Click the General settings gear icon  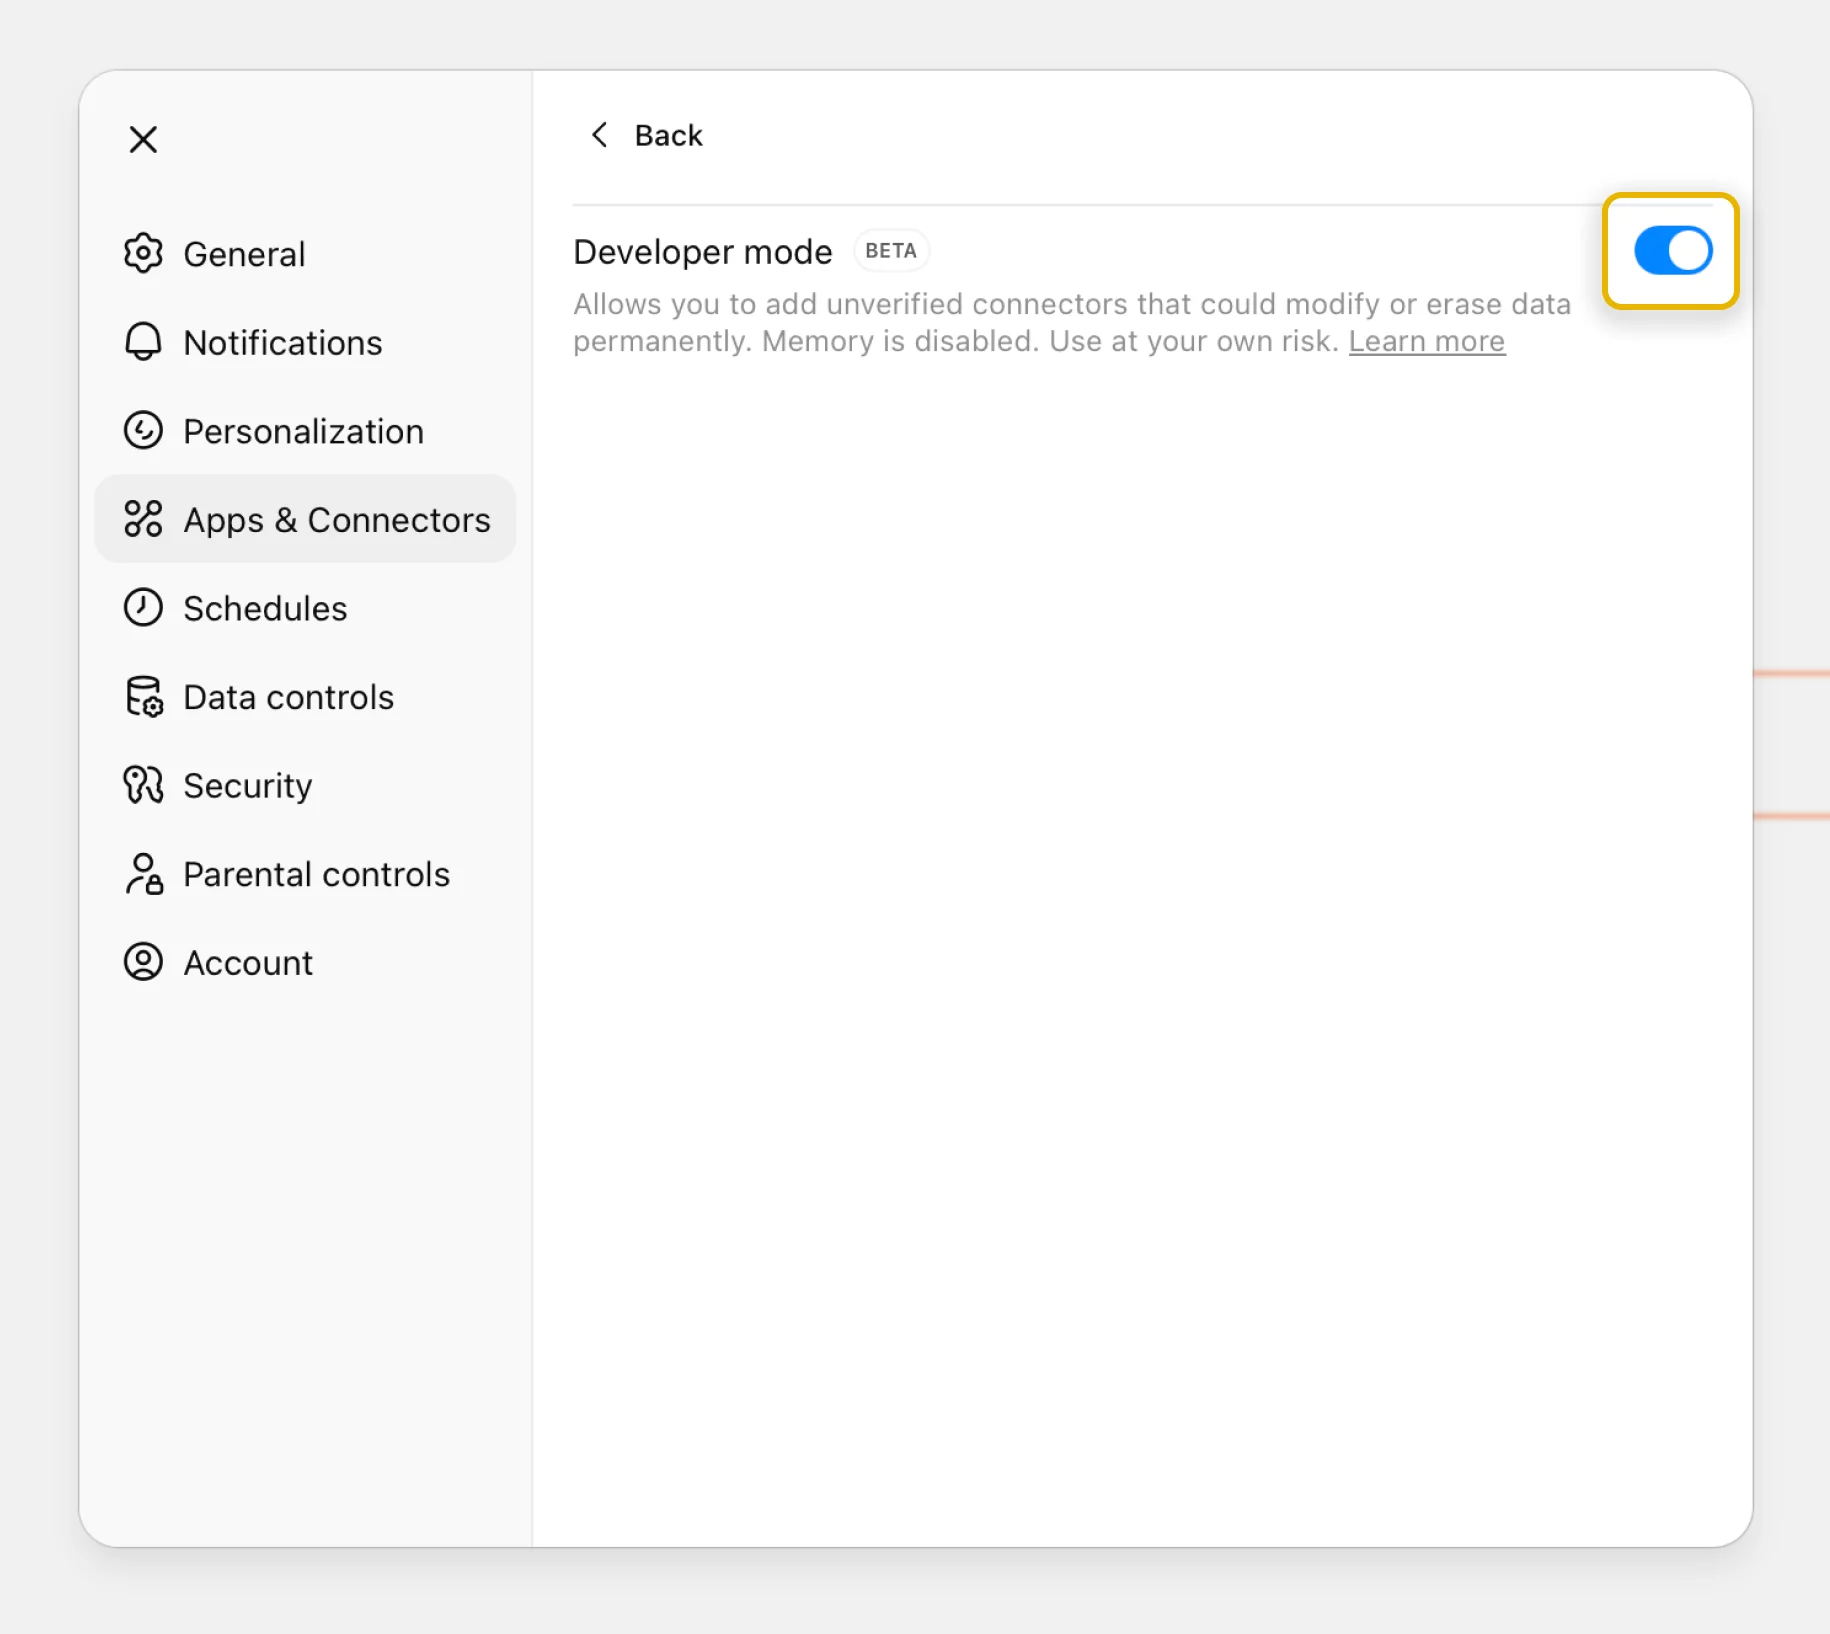coord(144,254)
